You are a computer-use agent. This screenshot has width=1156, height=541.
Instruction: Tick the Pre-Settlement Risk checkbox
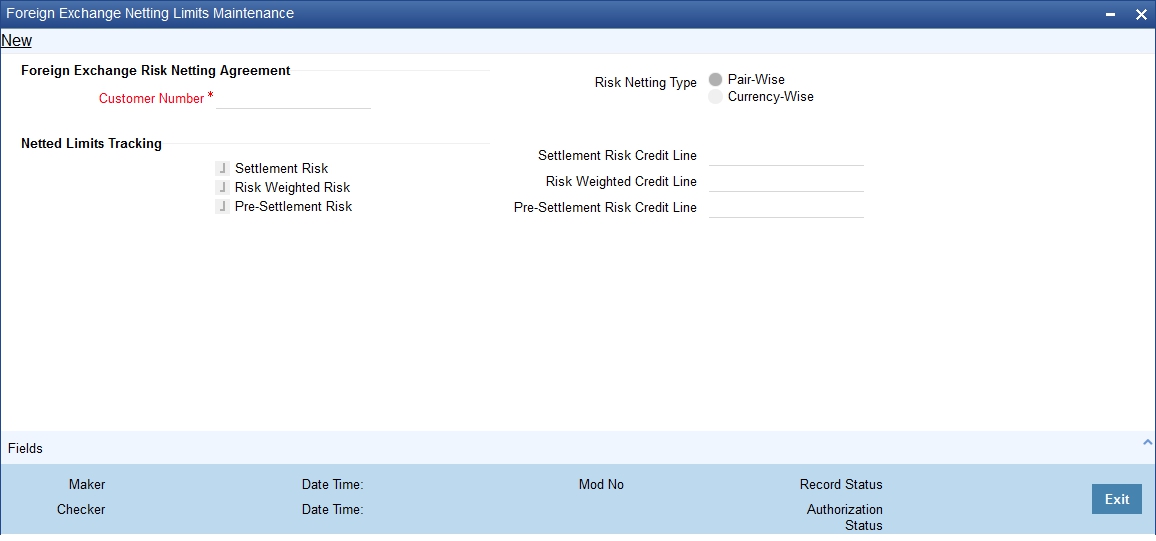click(x=223, y=207)
